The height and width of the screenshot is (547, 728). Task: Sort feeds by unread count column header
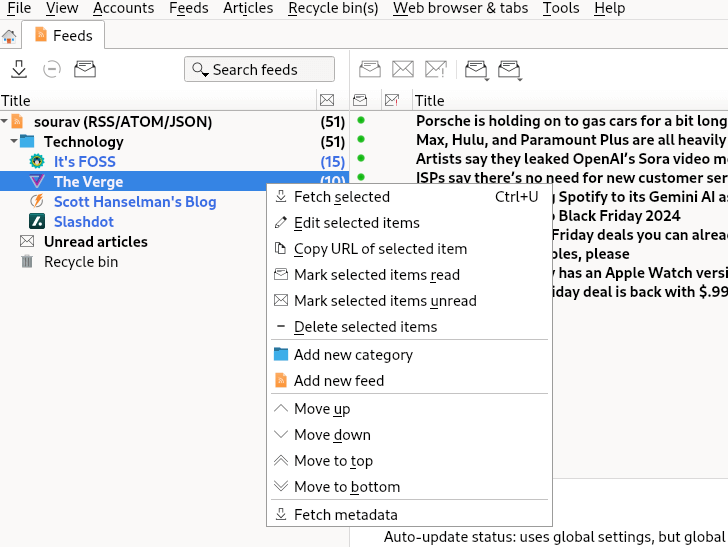[x=326, y=100]
